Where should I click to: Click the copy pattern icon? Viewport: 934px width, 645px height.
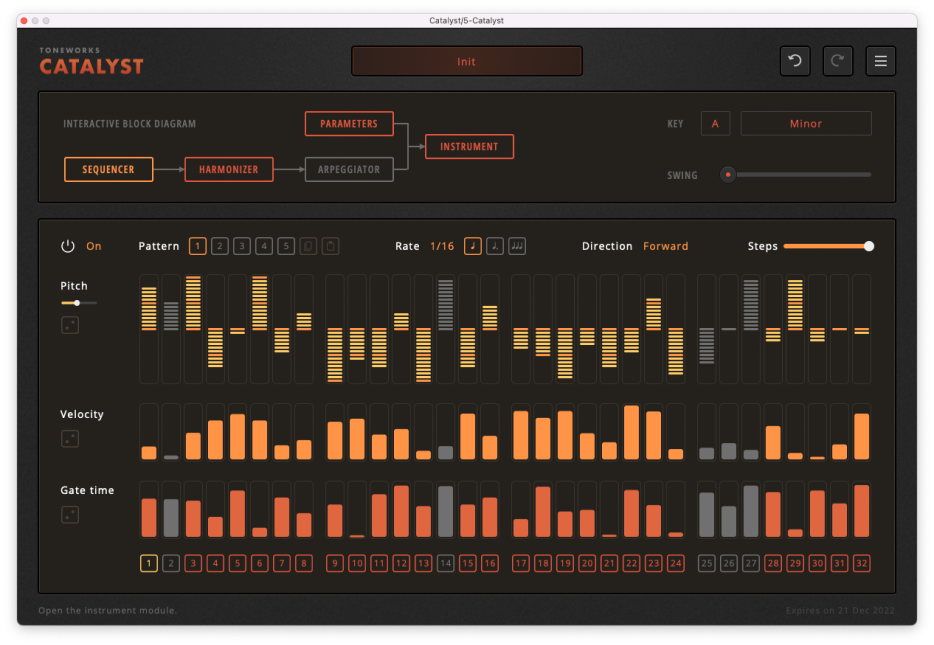click(308, 245)
